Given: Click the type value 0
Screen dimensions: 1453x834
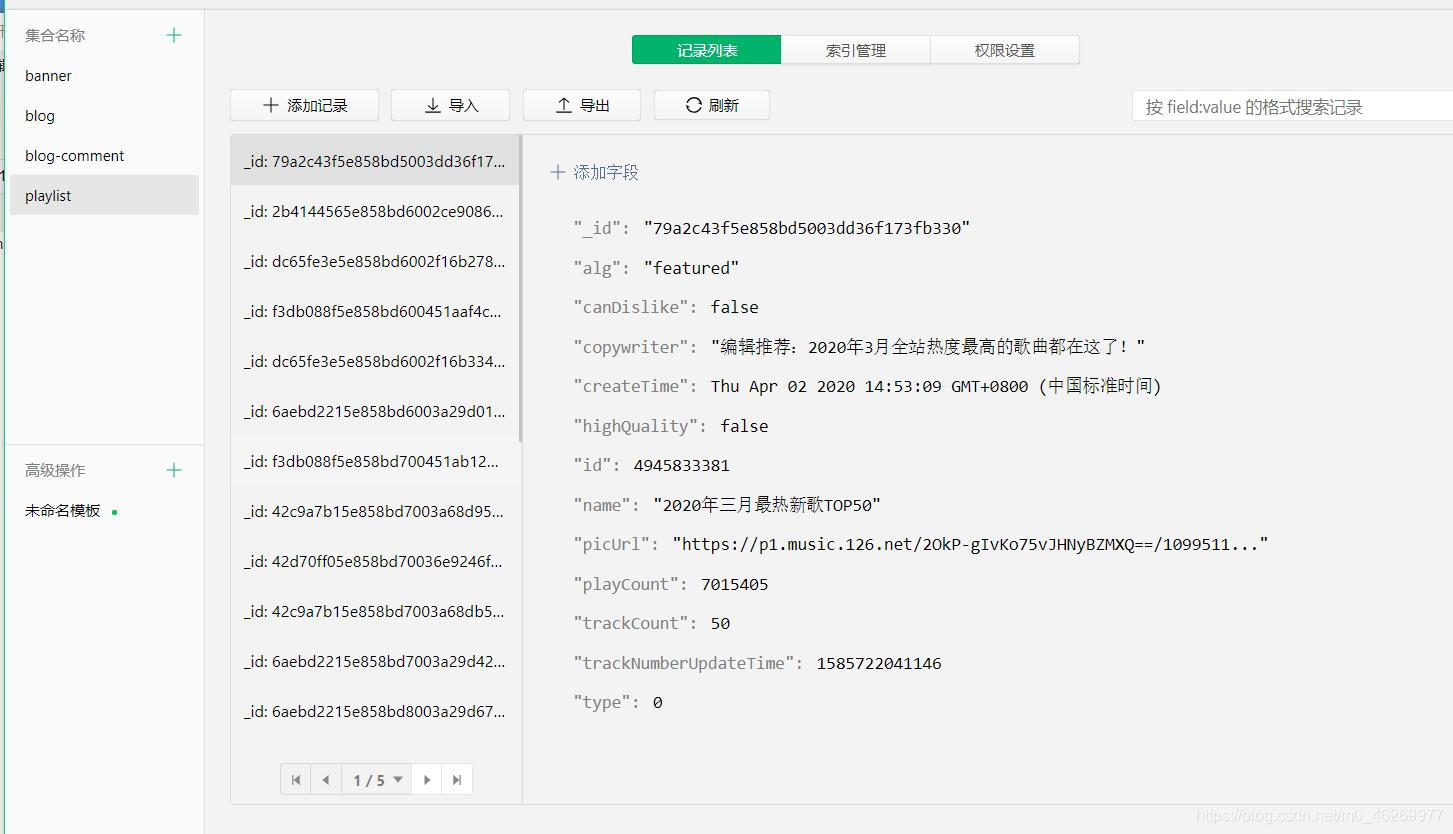Looking at the screenshot, I should [657, 702].
